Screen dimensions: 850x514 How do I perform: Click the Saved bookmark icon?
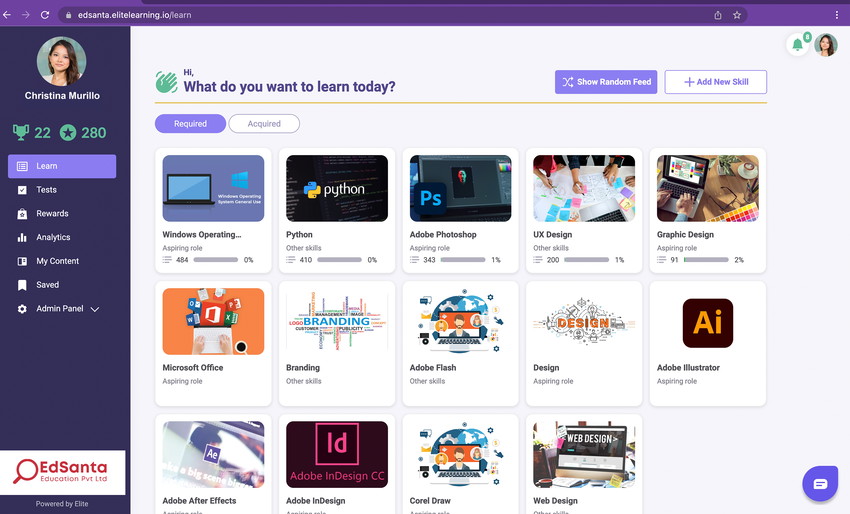tap(22, 285)
